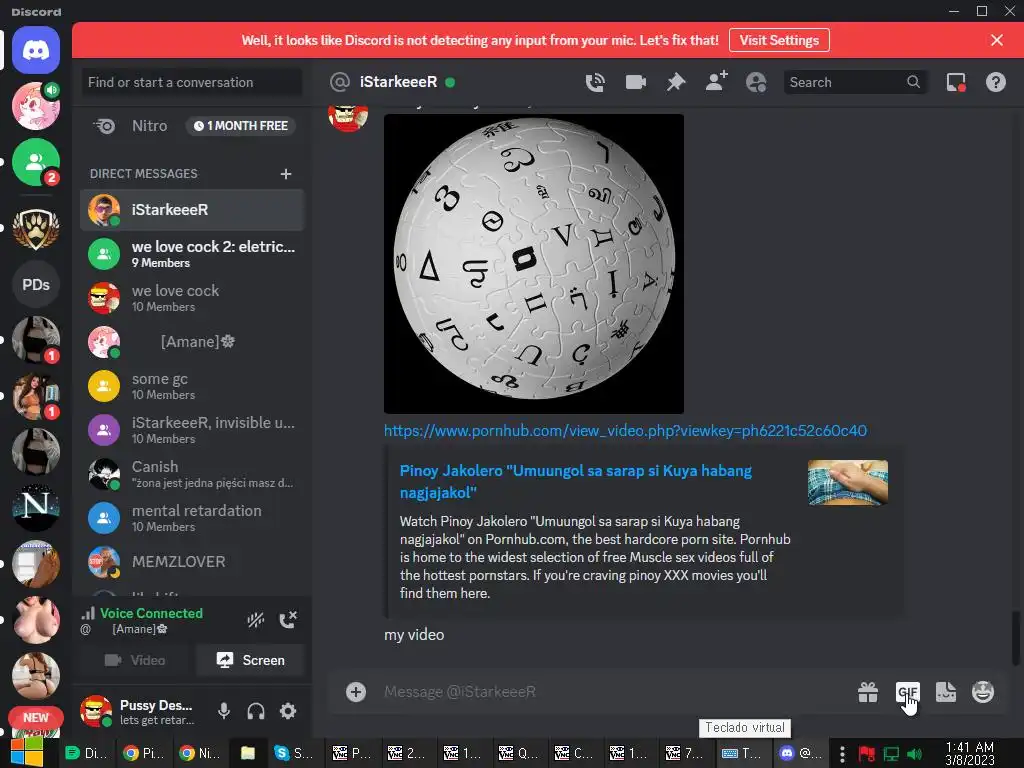Open the Windows Start menu

(x=27, y=752)
